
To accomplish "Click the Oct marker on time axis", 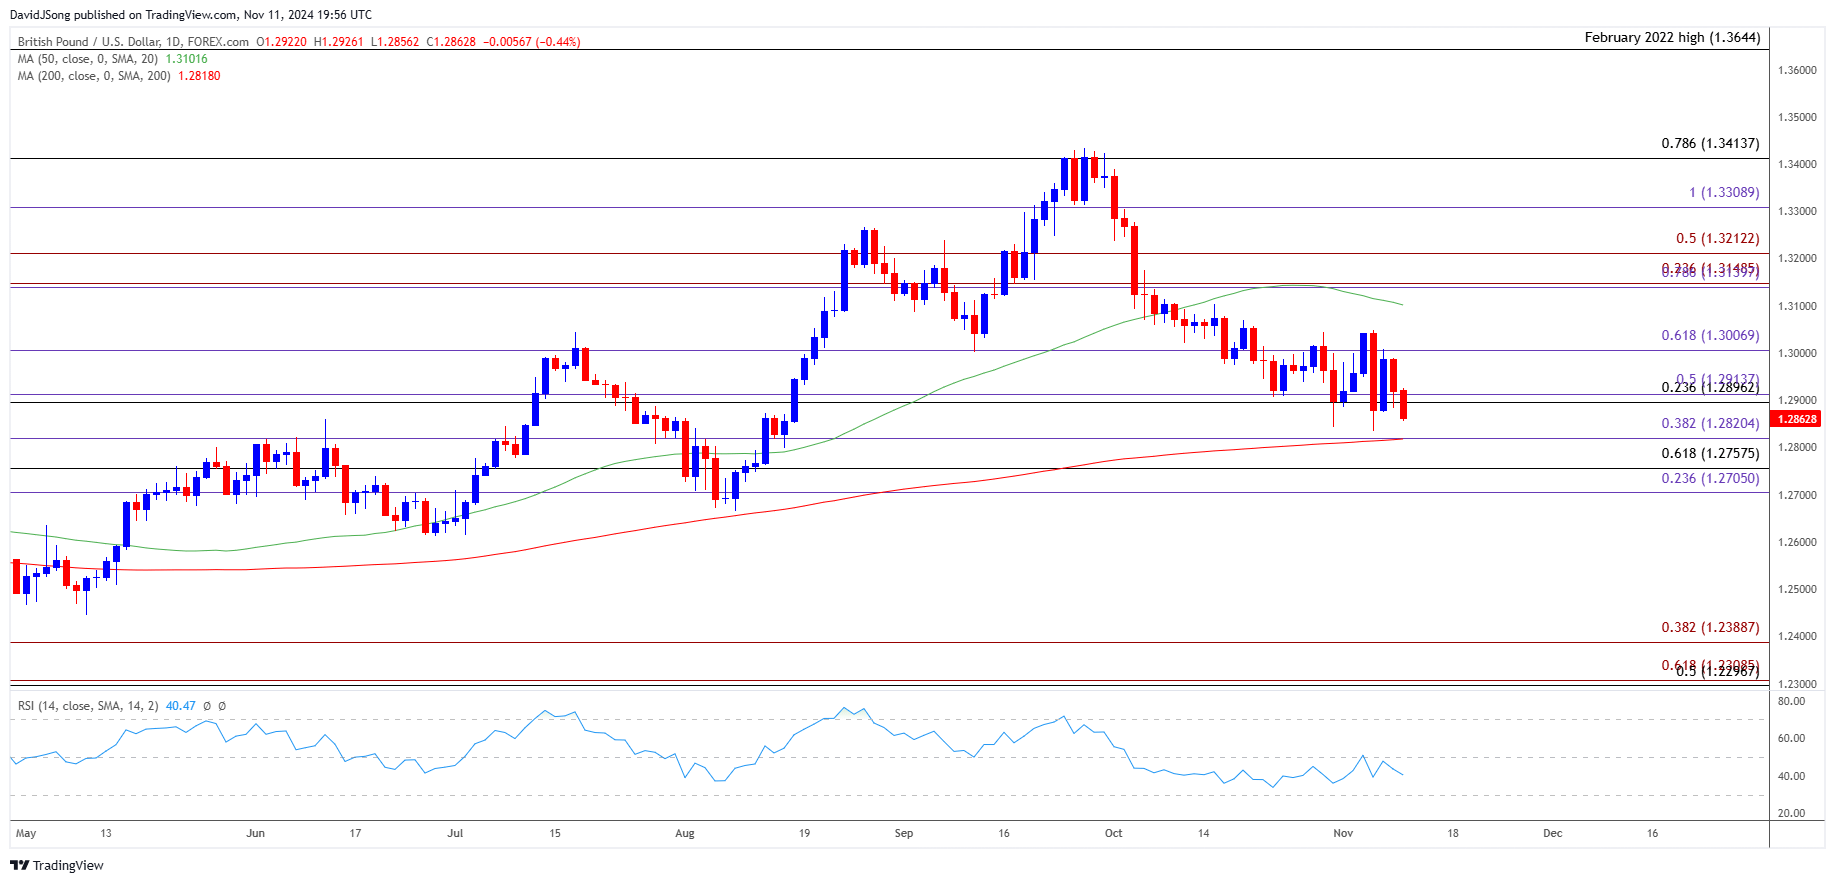I will pyautogui.click(x=1113, y=833).
